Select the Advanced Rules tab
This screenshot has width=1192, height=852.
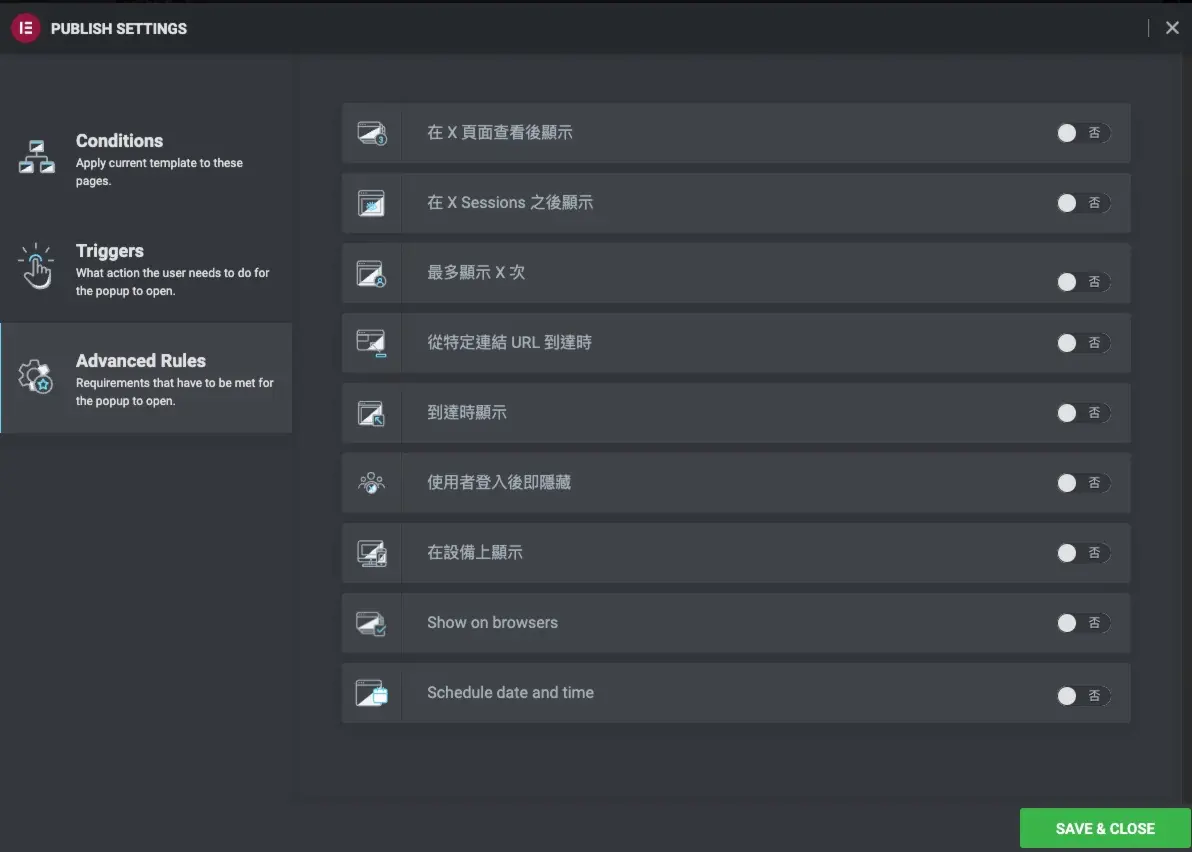146,378
